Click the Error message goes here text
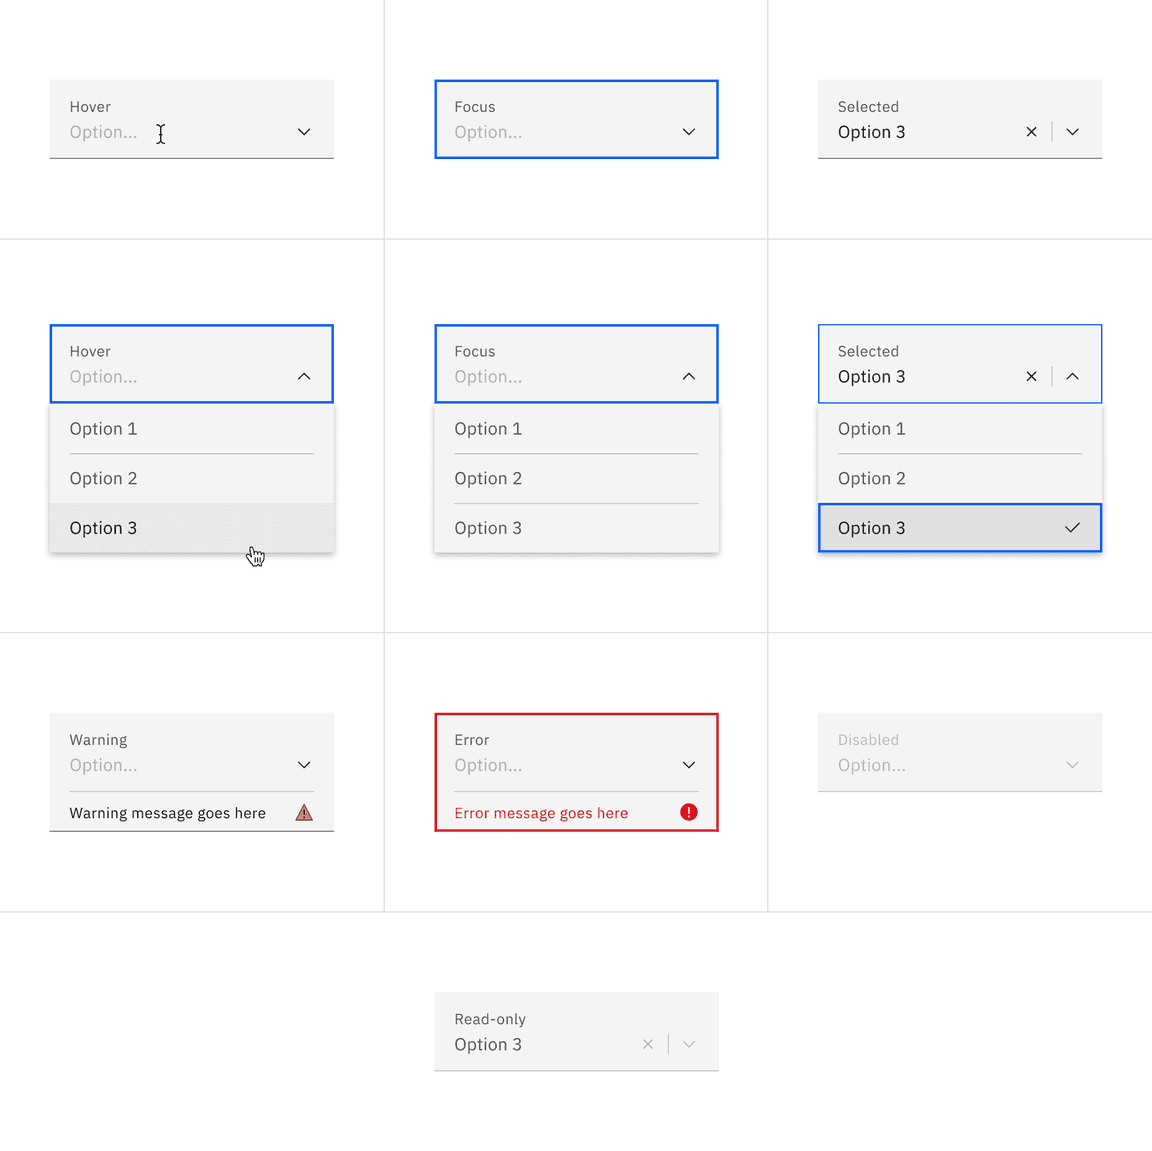Image resolution: width=1152 pixels, height=1151 pixels. pyautogui.click(x=541, y=813)
